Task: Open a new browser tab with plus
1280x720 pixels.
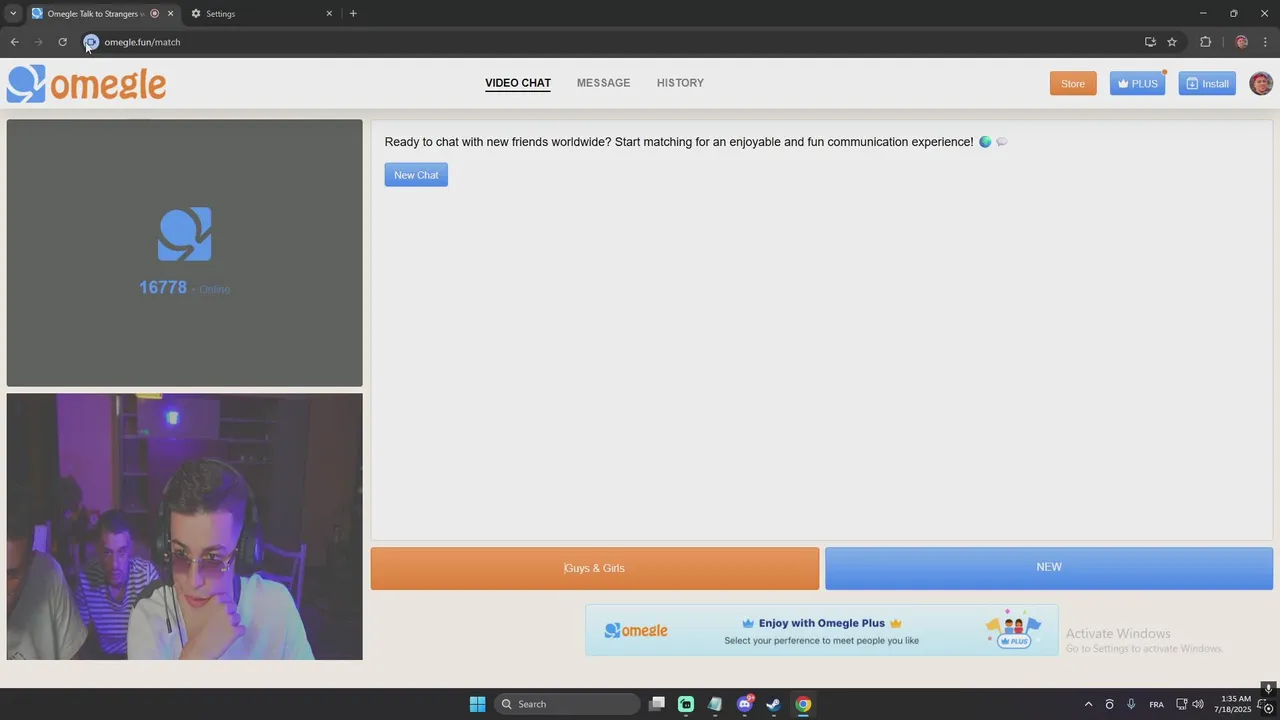Action: click(x=353, y=14)
